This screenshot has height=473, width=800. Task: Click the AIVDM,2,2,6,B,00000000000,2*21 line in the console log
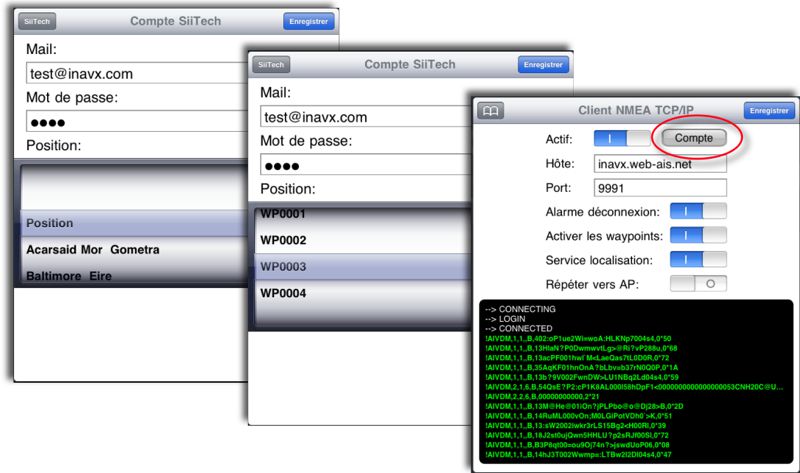click(x=542, y=396)
